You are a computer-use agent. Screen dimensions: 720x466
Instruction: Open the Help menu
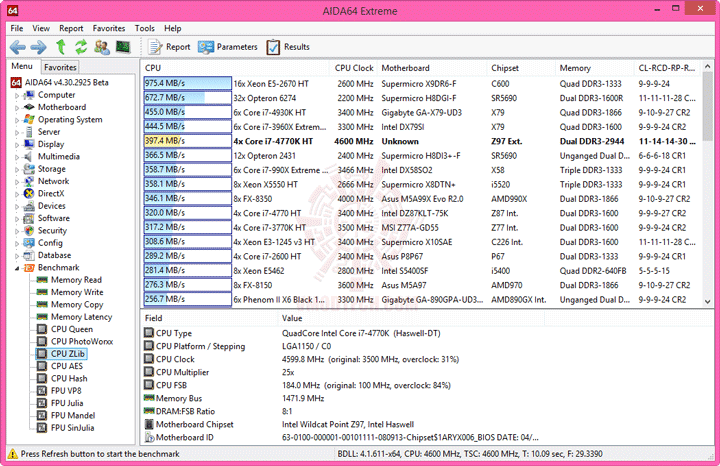(173, 28)
